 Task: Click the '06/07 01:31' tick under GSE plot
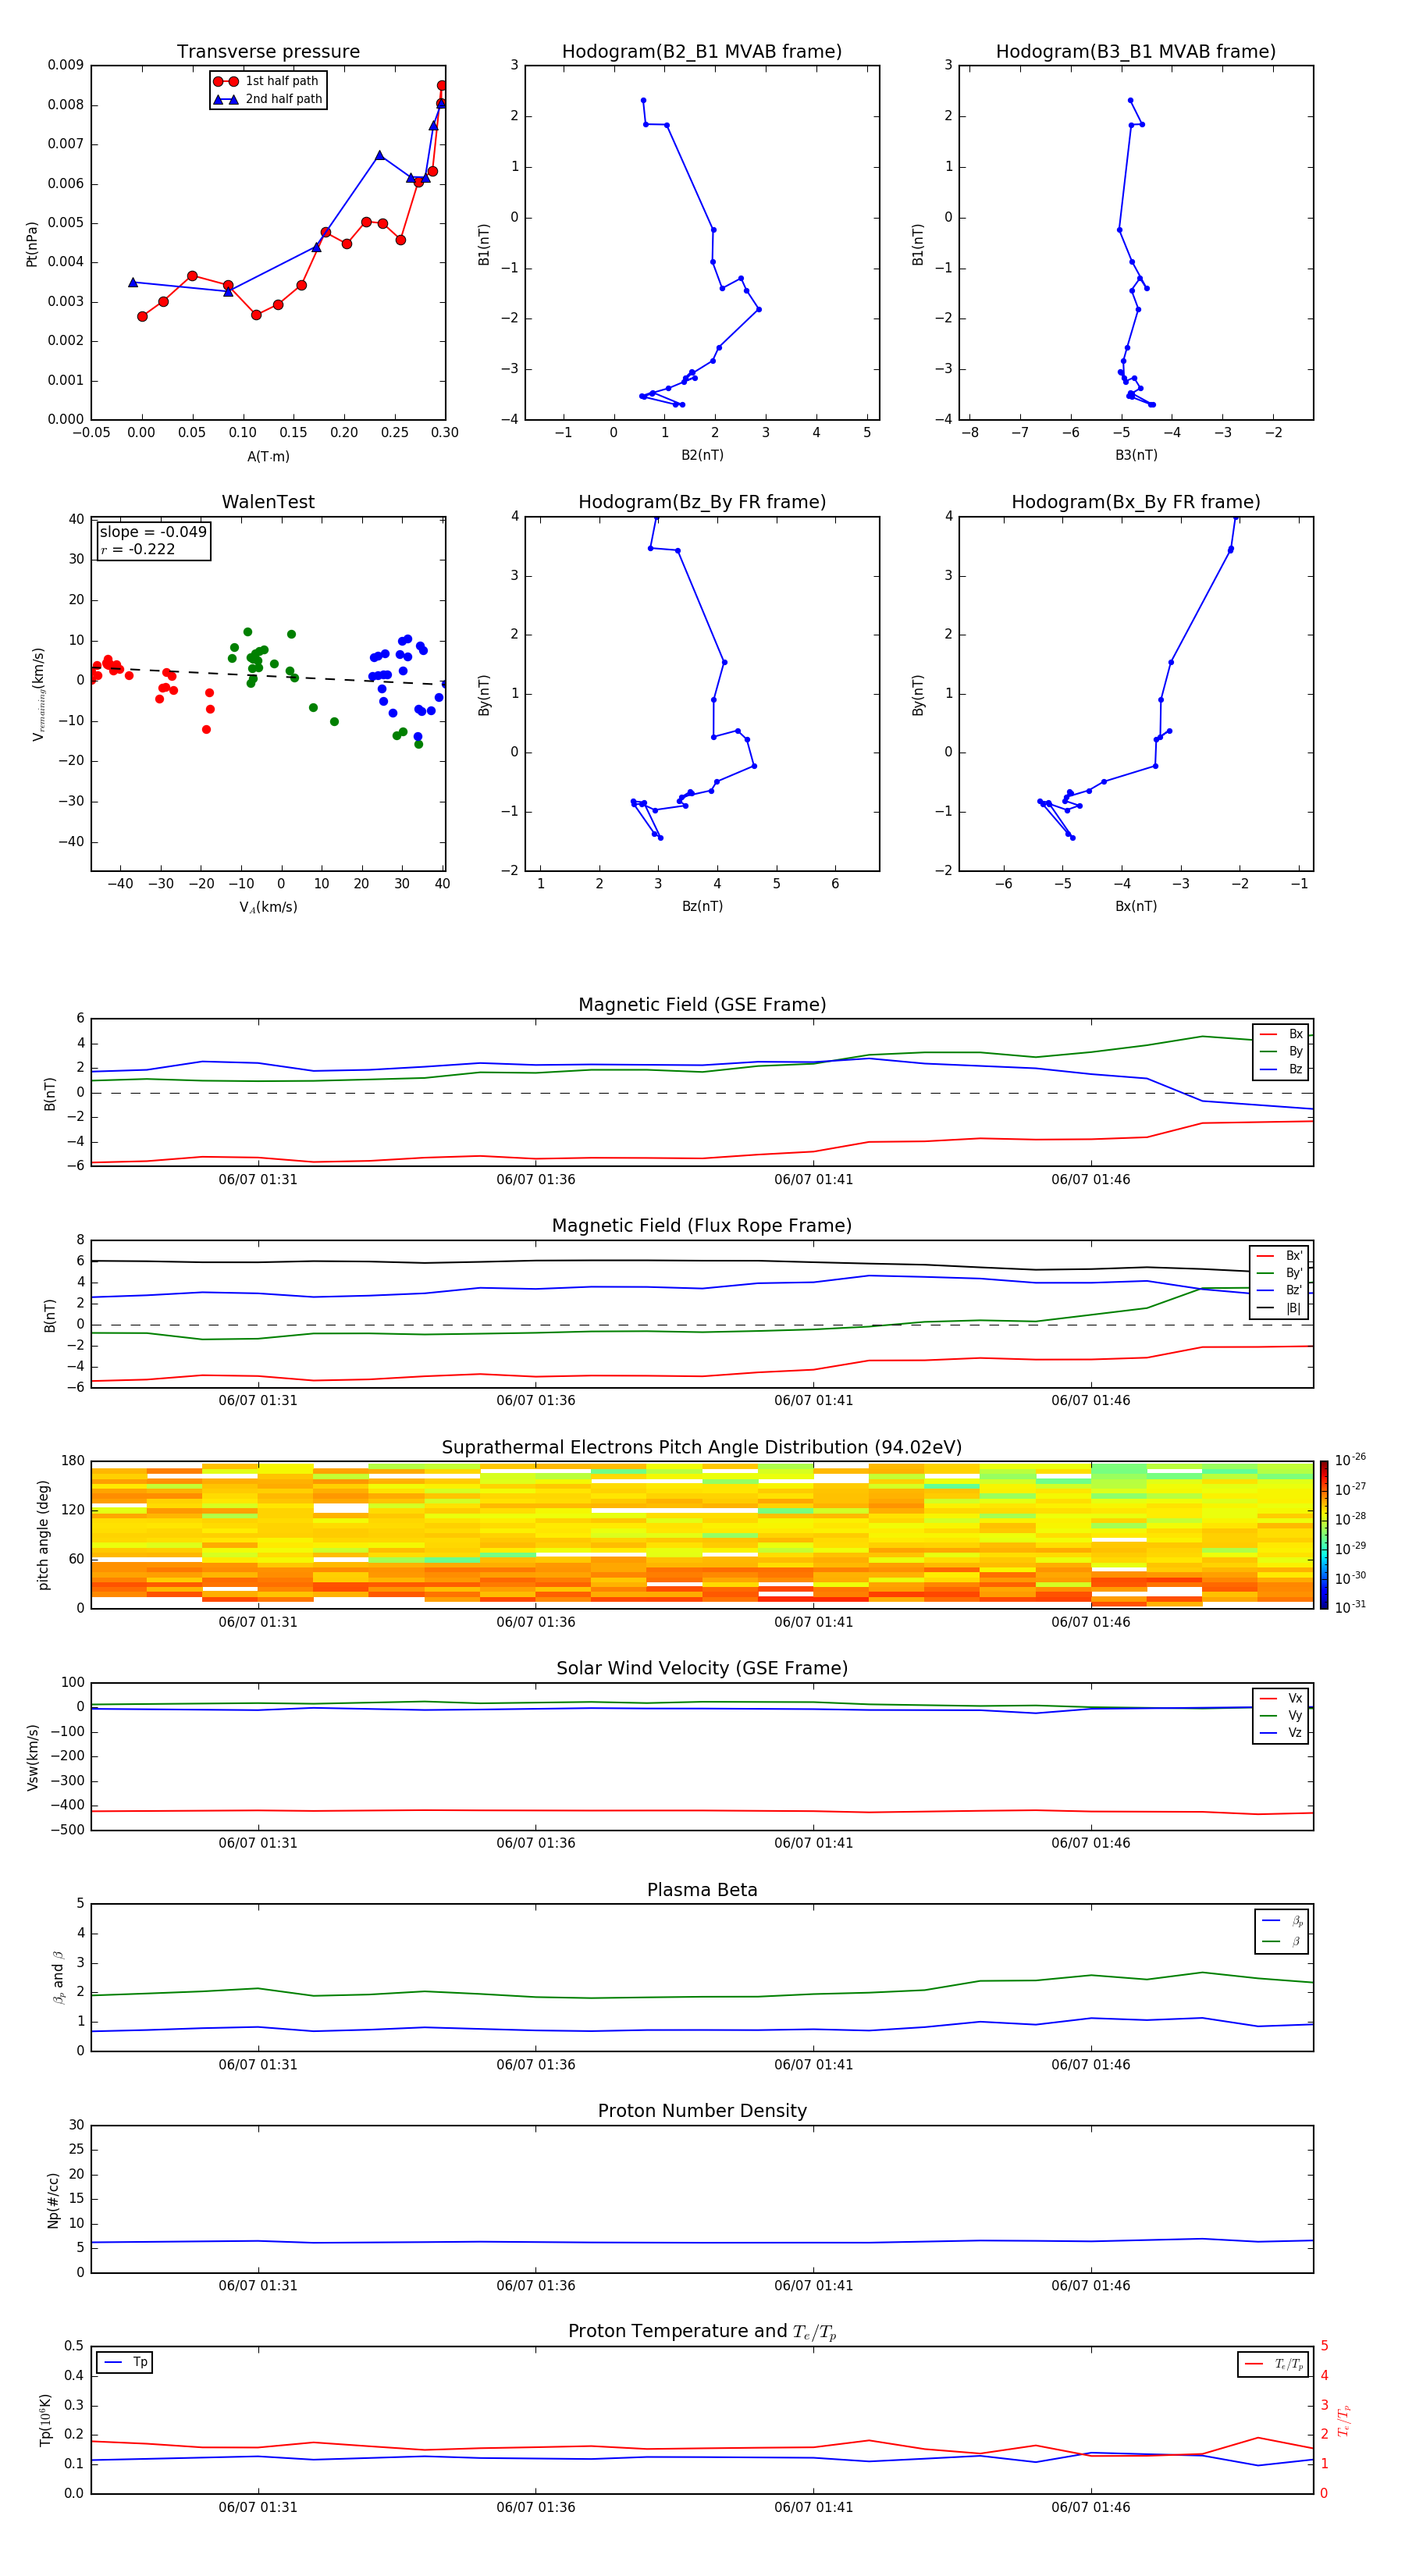258,1180
